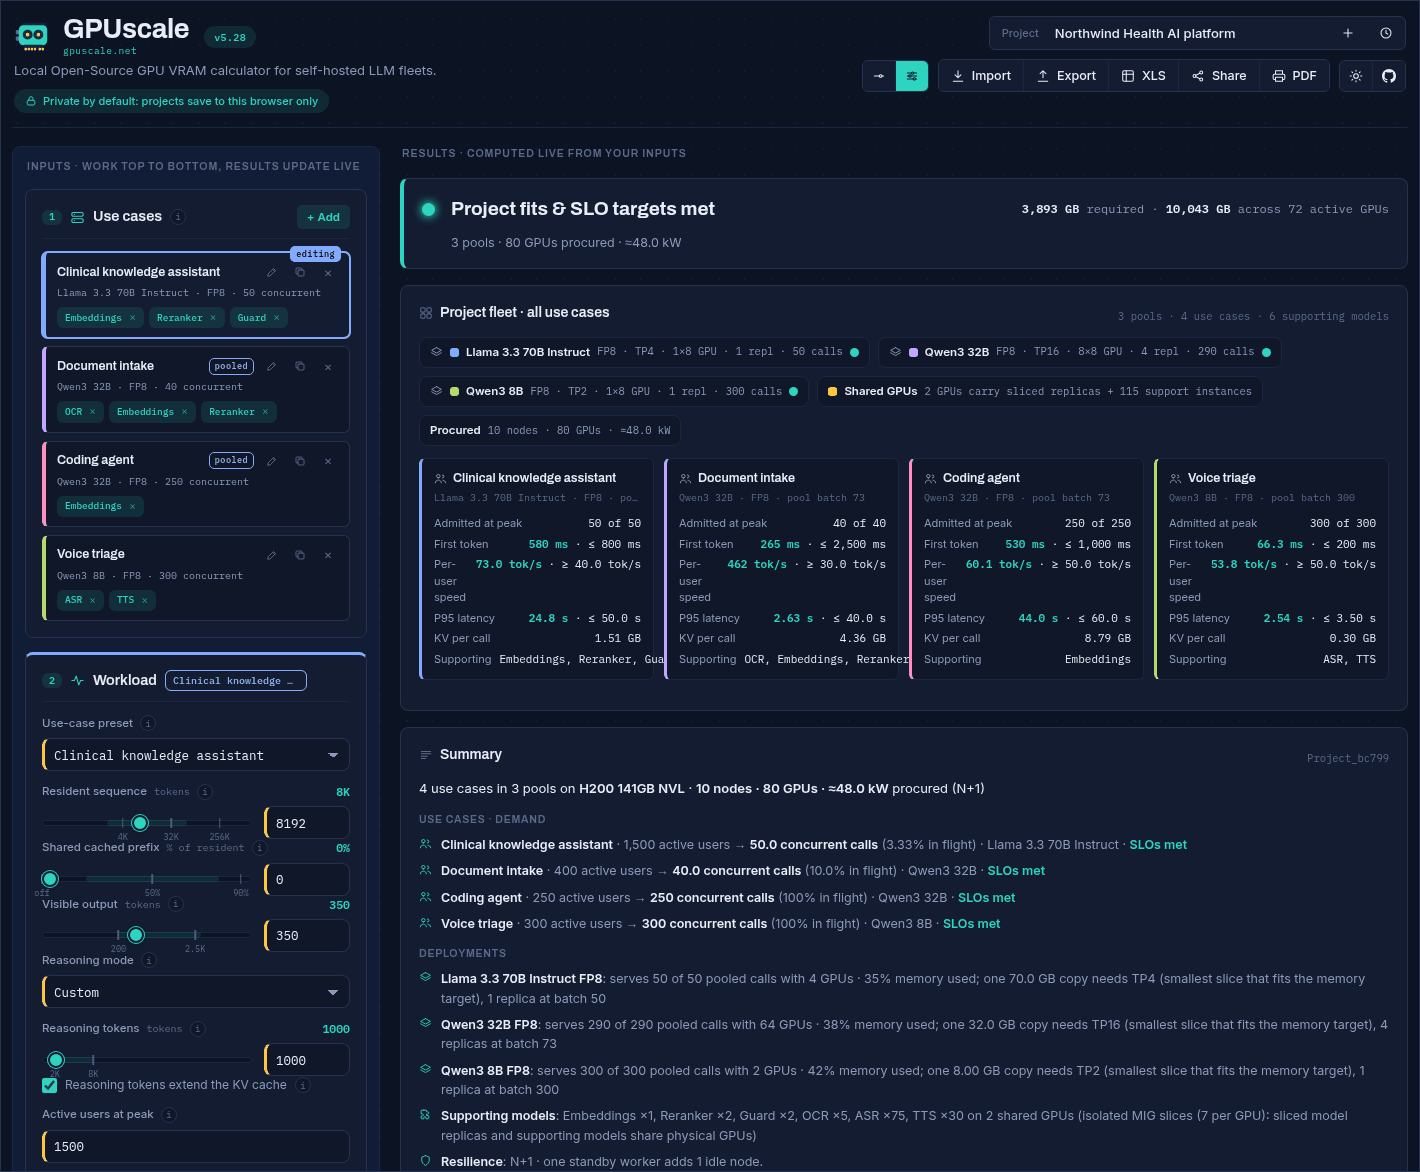Edit Clinical knowledge assistant with pencil icon
The height and width of the screenshot is (1172, 1420).
click(271, 273)
